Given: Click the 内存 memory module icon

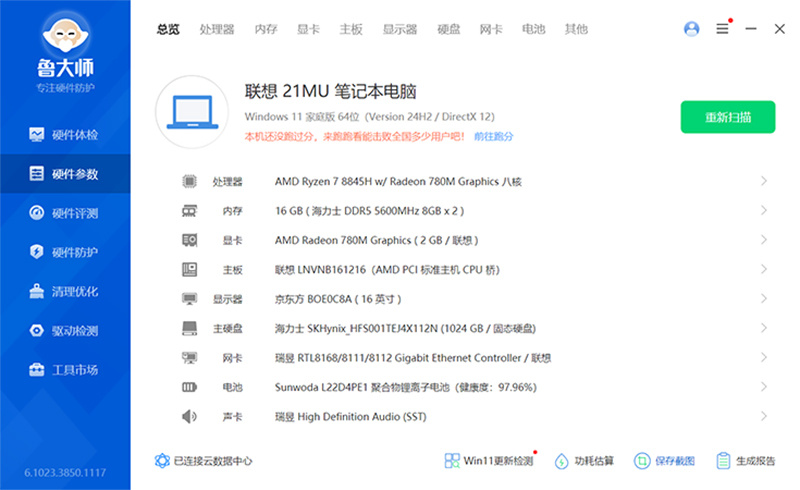Looking at the screenshot, I should 189,211.
